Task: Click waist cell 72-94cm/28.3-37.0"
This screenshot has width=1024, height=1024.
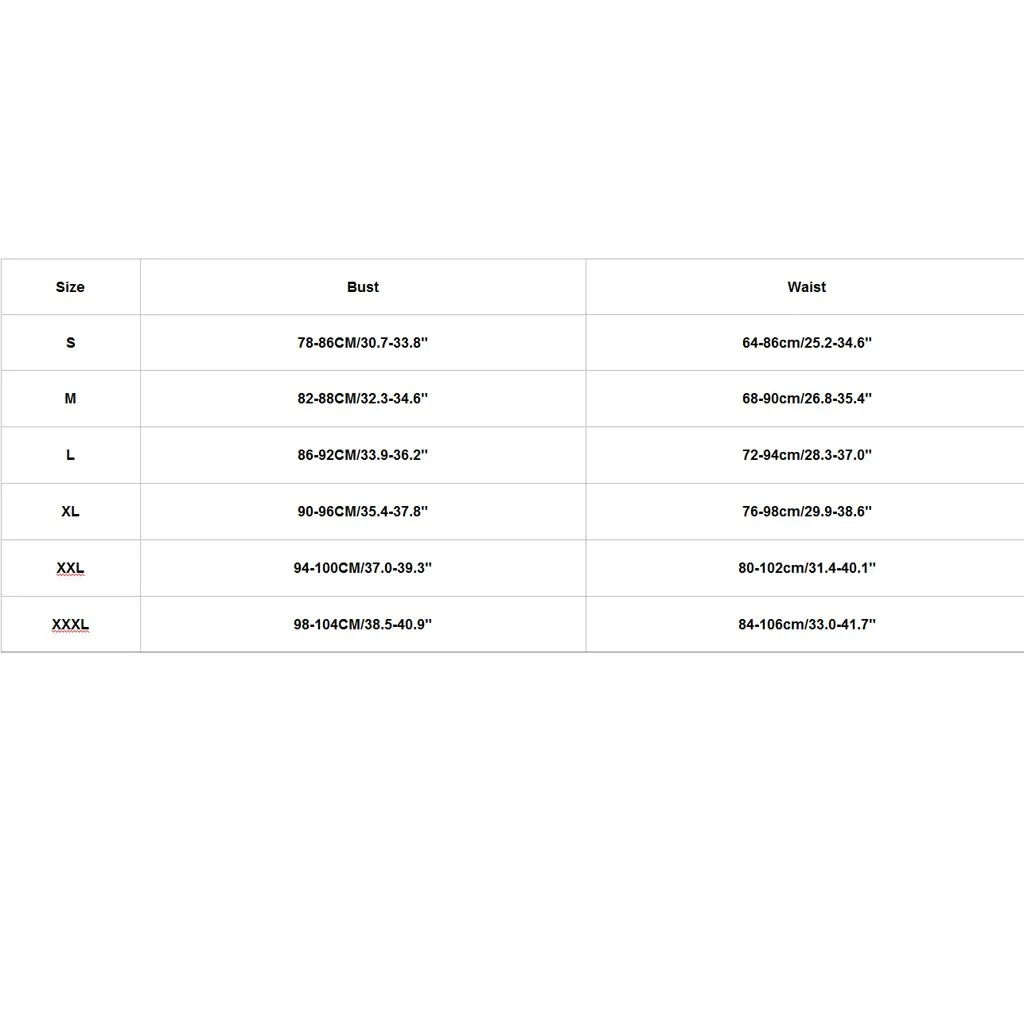Action: [x=807, y=455]
